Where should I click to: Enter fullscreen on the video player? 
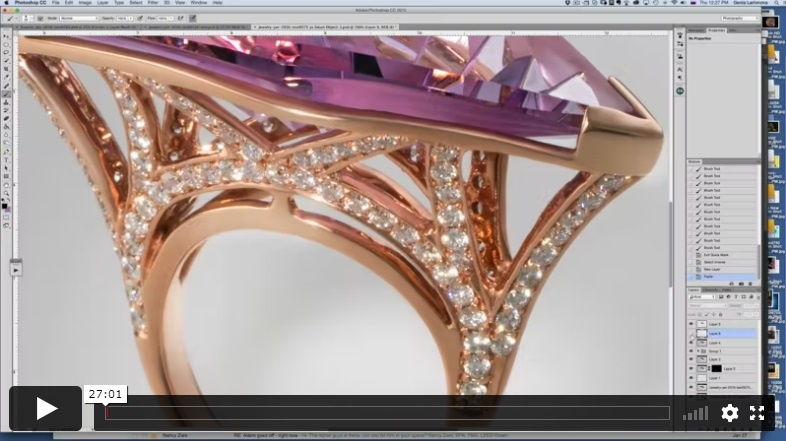[757, 413]
